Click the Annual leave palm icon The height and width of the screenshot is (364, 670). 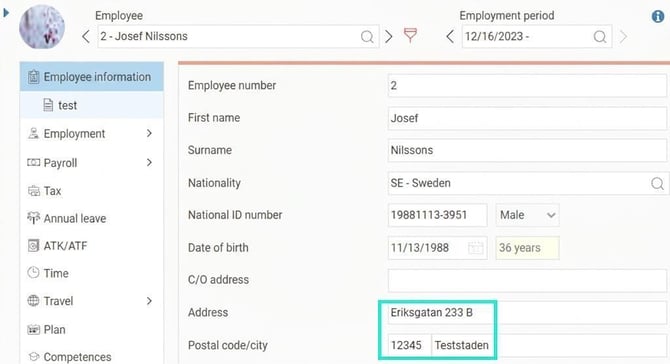point(33,218)
